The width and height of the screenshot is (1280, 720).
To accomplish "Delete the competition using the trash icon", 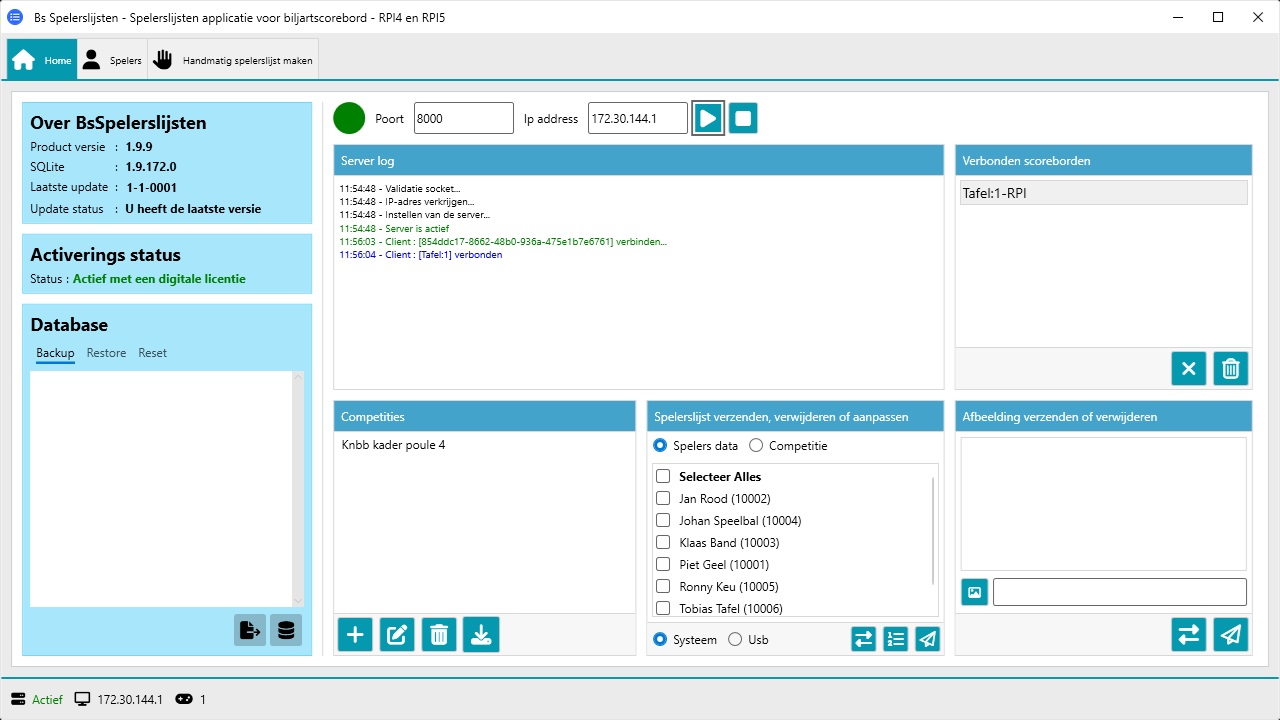I will coord(439,635).
